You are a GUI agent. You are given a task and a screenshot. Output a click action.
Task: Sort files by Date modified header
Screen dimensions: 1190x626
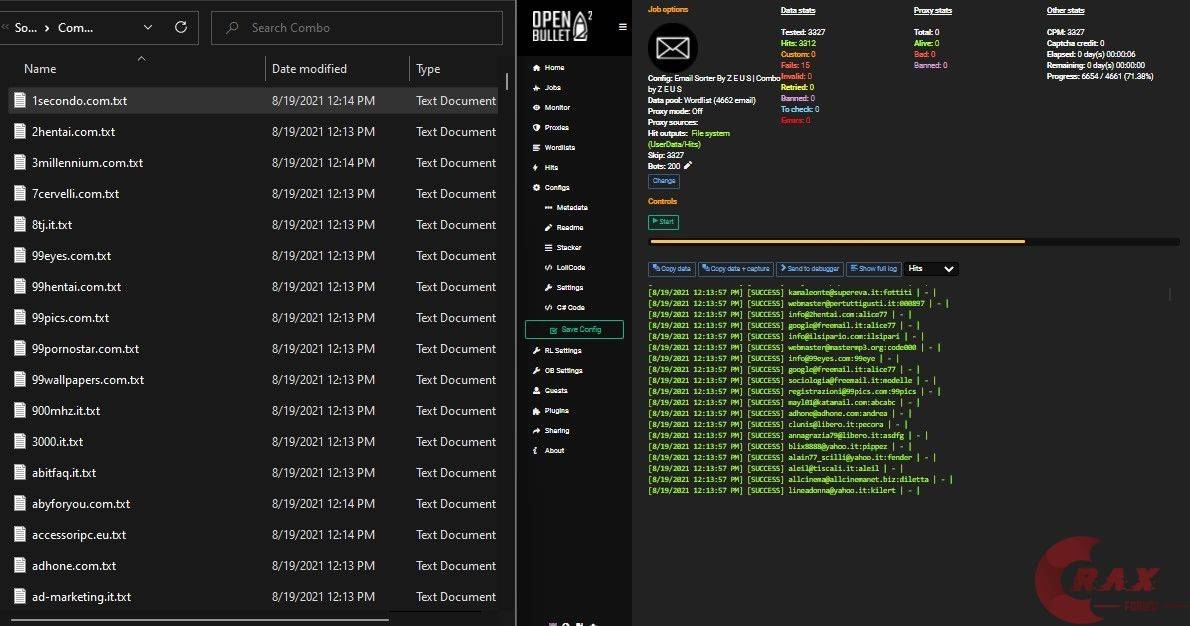(309, 68)
